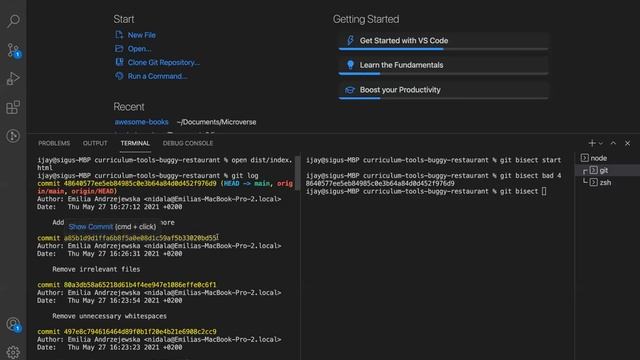Click the Learn the Fundamentals progress bar
Screen dimensions: 640x360
pos(443,74)
